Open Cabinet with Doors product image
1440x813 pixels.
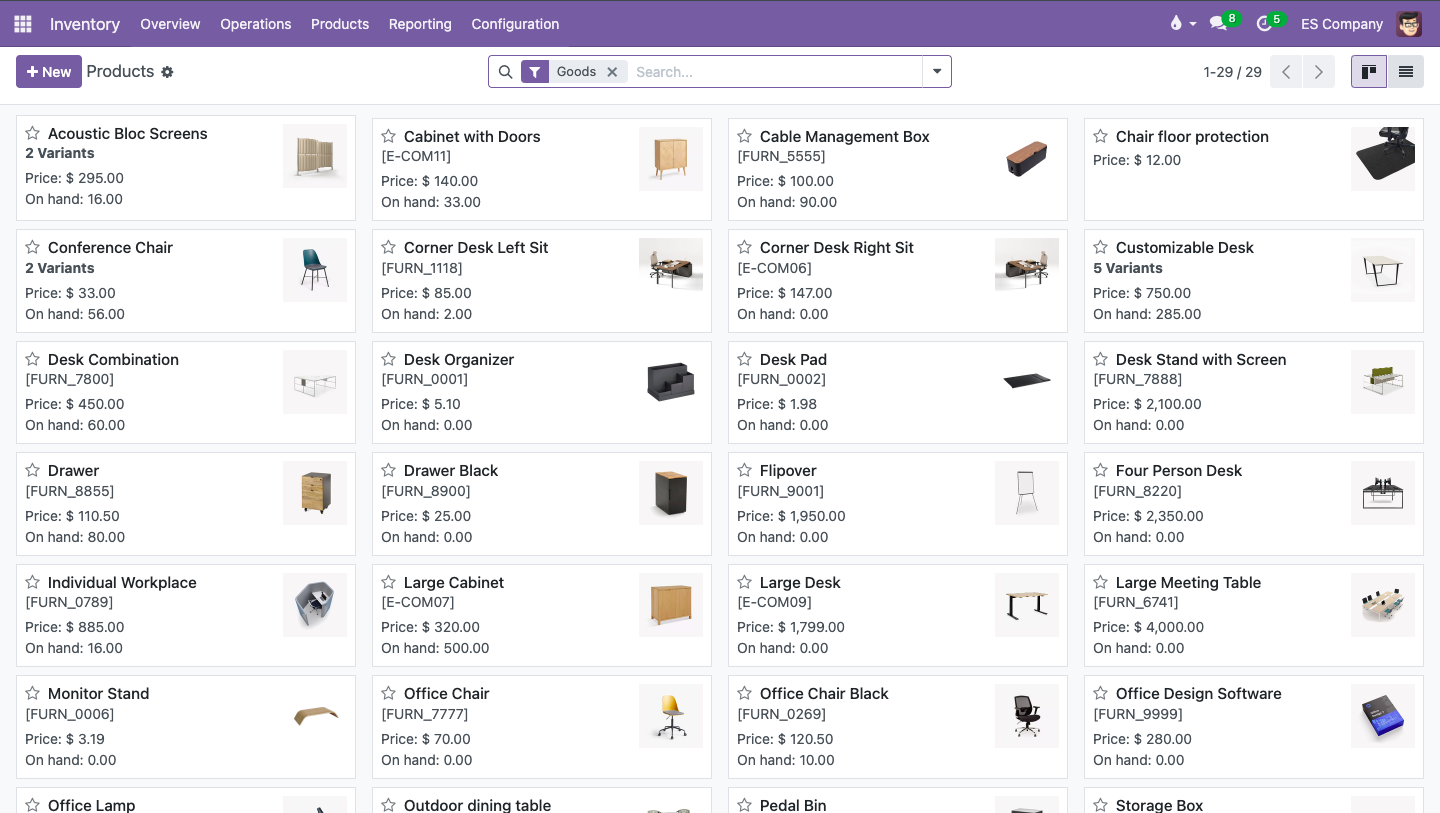pyautogui.click(x=671, y=159)
